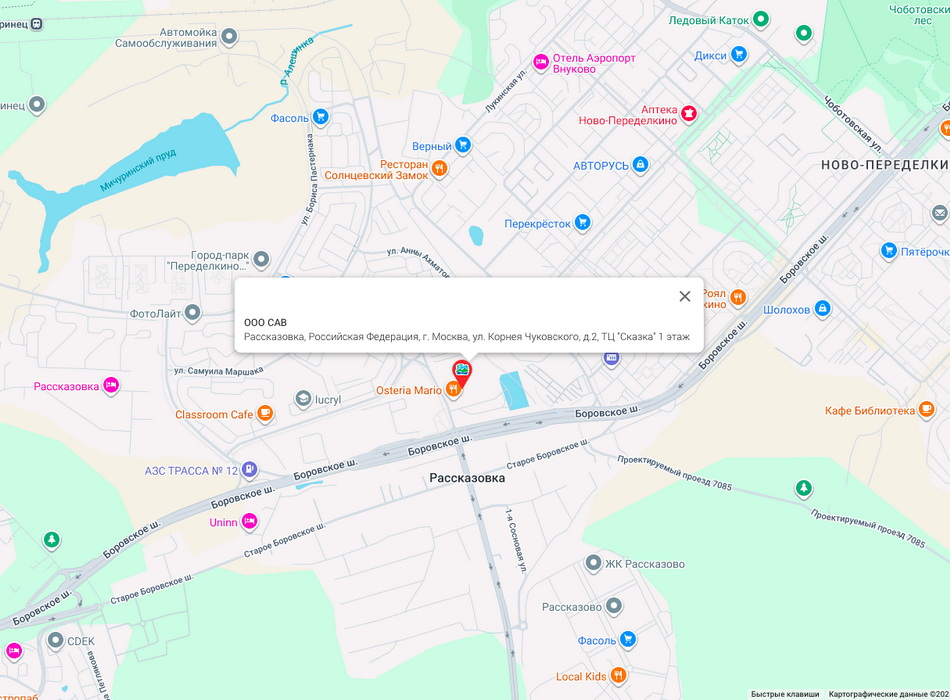
Task: Open the Дикси store cart icon
Action: [739, 55]
